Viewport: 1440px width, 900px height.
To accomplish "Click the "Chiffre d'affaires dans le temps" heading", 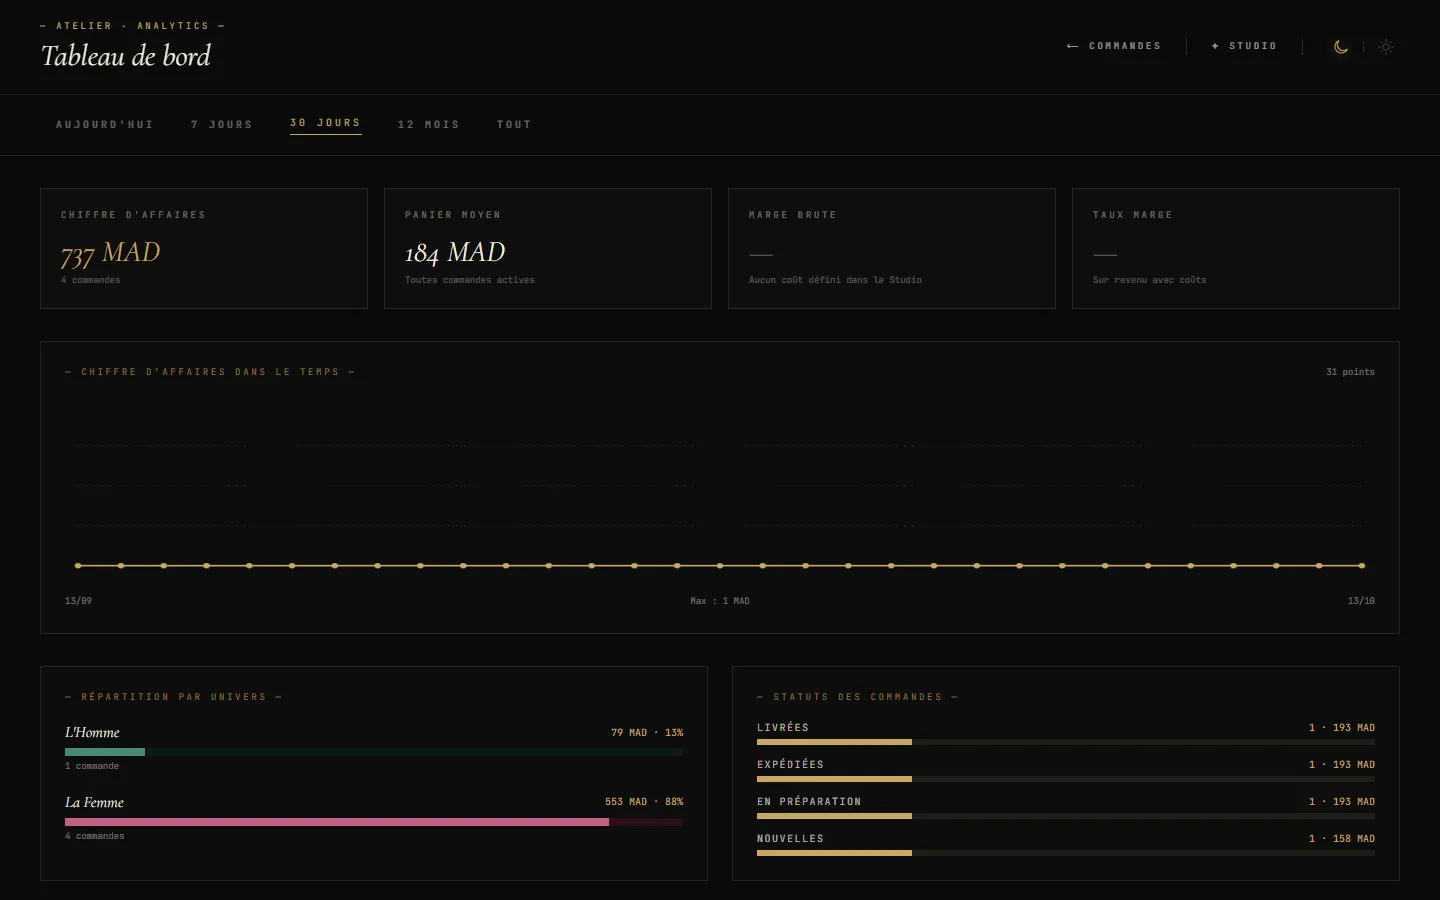I will pos(210,372).
